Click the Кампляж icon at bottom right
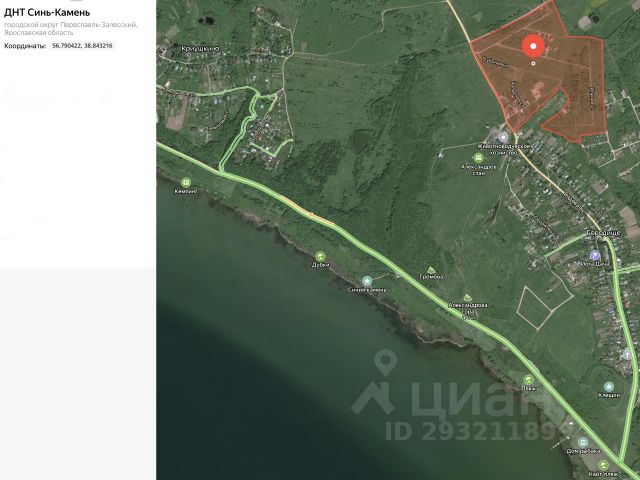The image size is (640, 480). point(602,466)
